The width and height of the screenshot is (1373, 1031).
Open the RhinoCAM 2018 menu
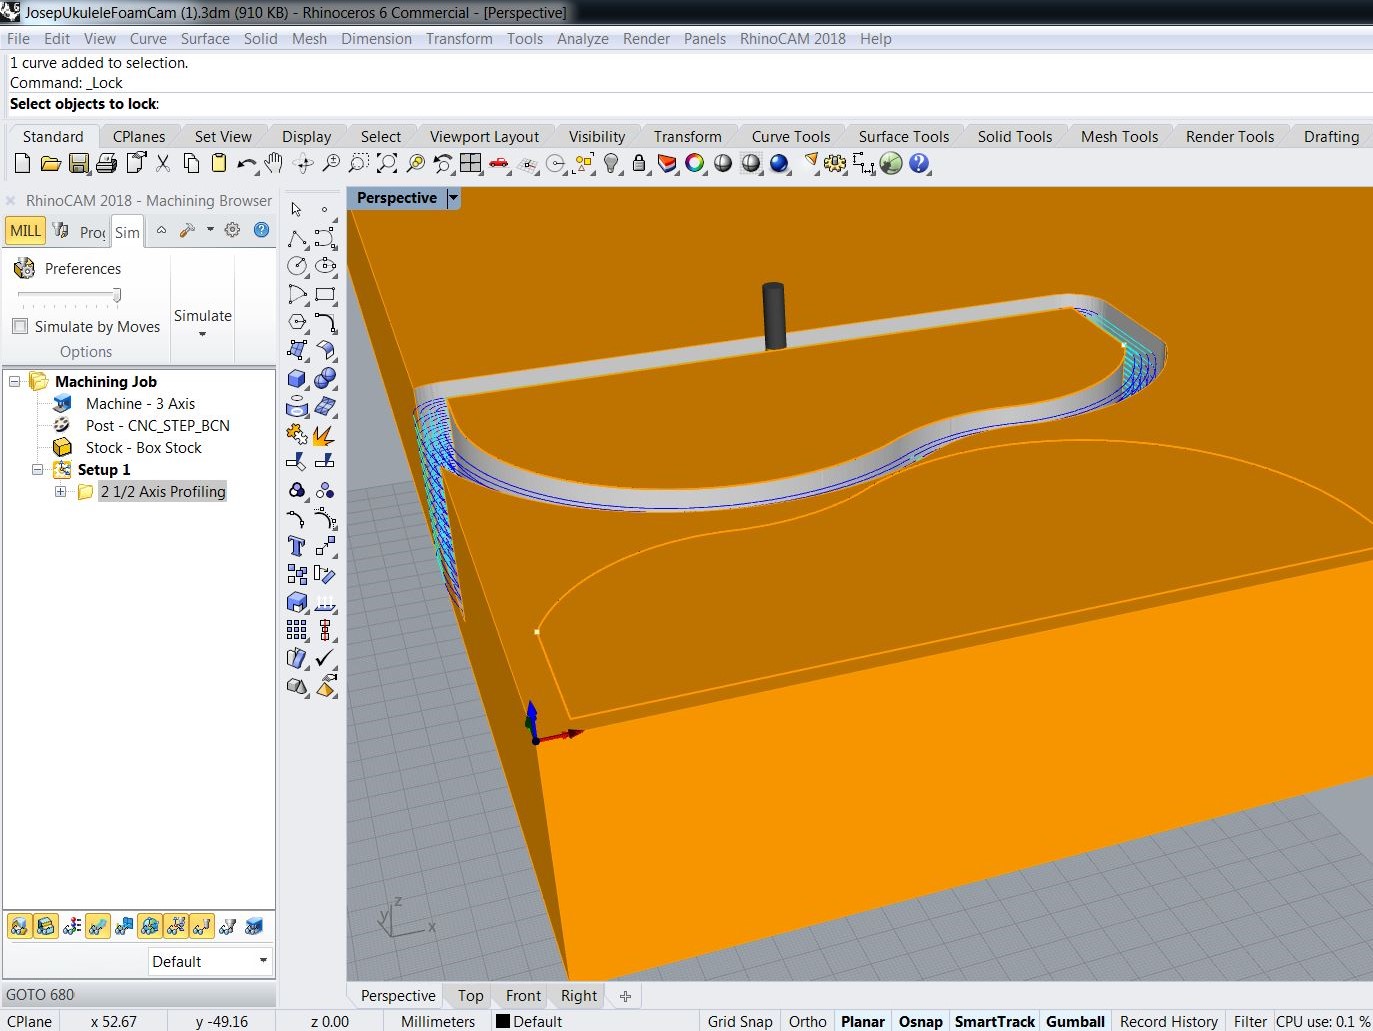792,39
